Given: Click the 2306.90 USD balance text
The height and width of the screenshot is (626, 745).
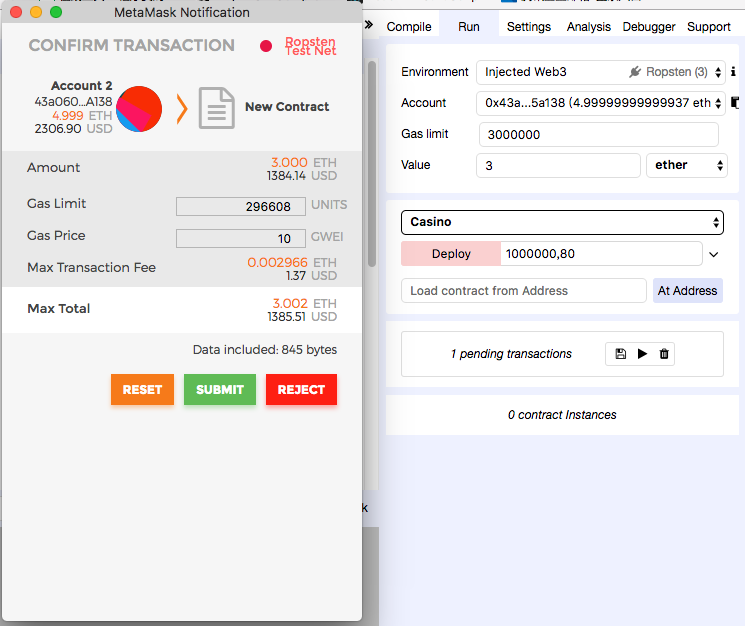Looking at the screenshot, I should point(73,129).
